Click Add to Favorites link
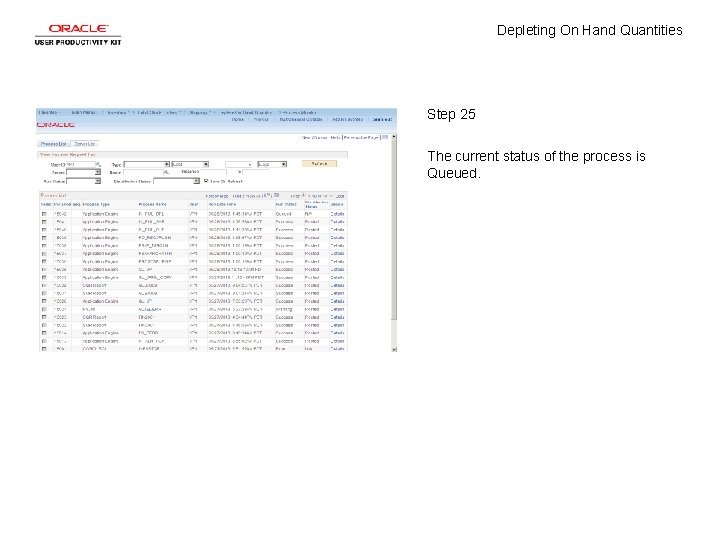 [x=347, y=119]
